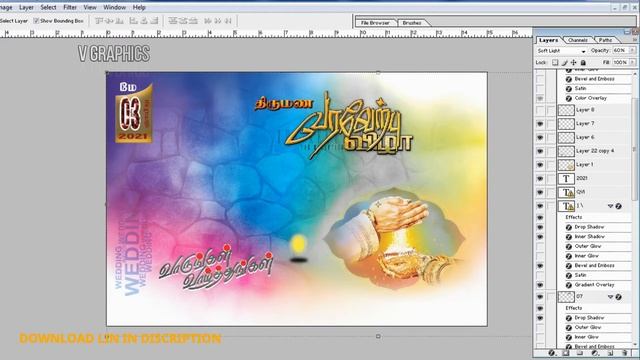Select the Layers tab
Screen dimensions: 640x360
pos(548,40)
